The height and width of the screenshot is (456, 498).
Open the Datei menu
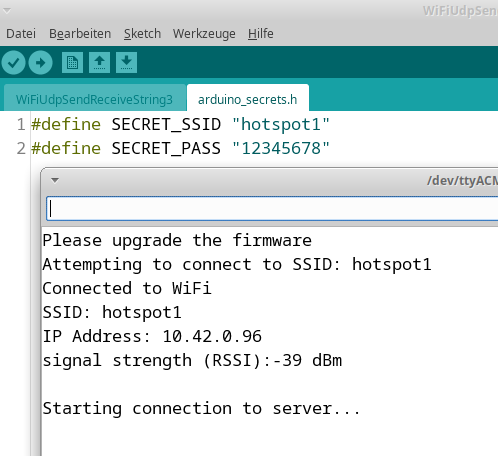(21, 34)
